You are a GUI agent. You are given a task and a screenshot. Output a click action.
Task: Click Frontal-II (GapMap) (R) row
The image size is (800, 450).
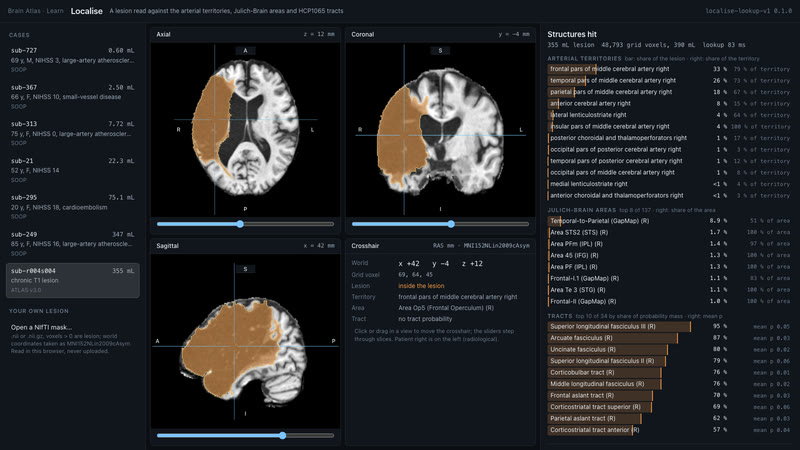tap(669, 301)
